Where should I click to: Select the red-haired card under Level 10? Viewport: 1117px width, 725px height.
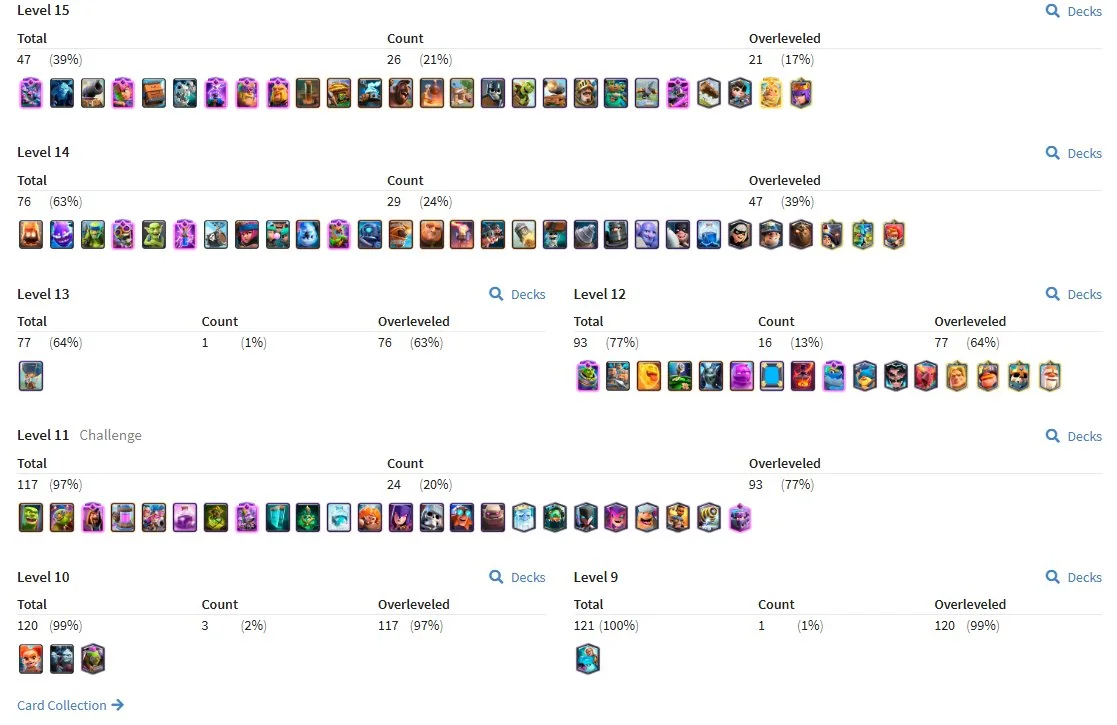point(31,659)
